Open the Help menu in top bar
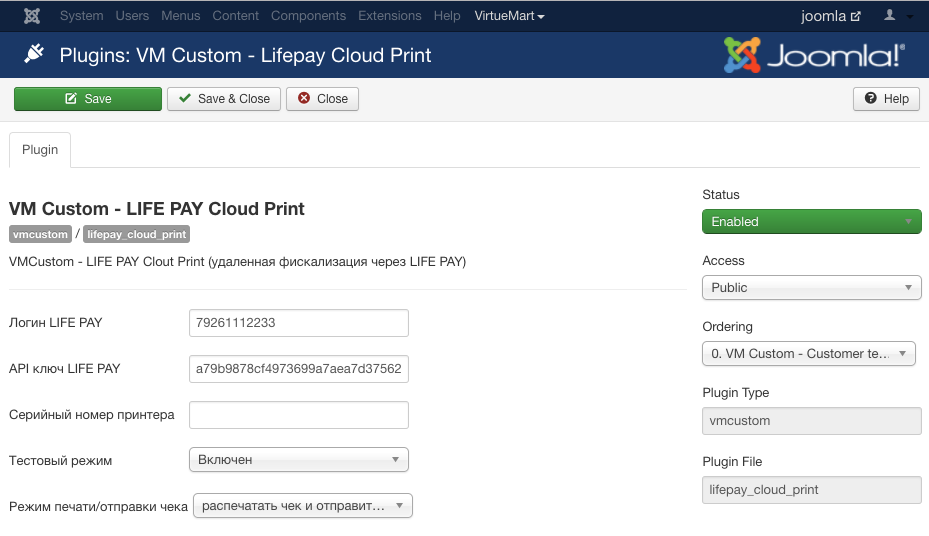This screenshot has height=536, width=929. 447,16
